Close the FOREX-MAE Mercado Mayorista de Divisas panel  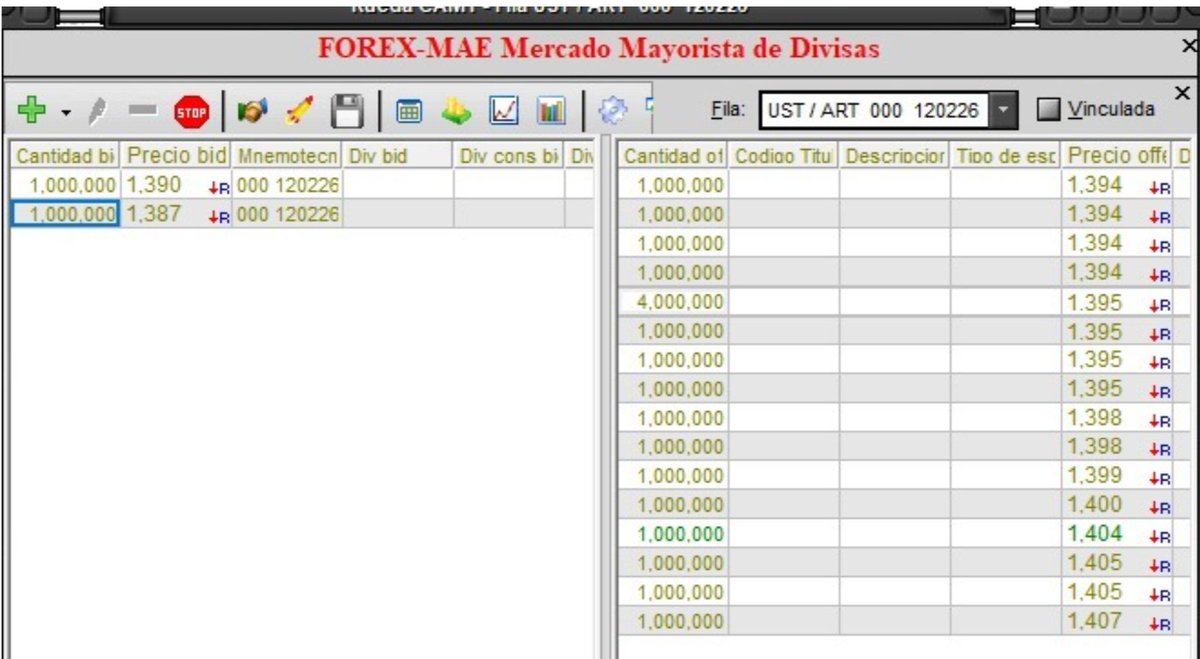pos(1189,47)
